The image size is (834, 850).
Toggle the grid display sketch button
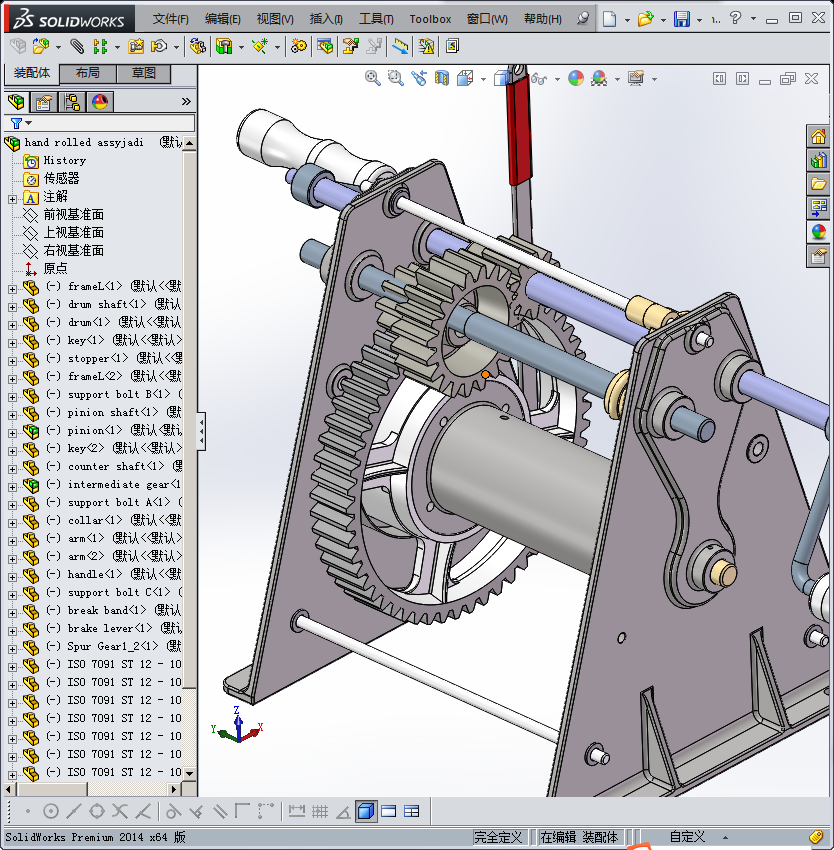[x=320, y=811]
